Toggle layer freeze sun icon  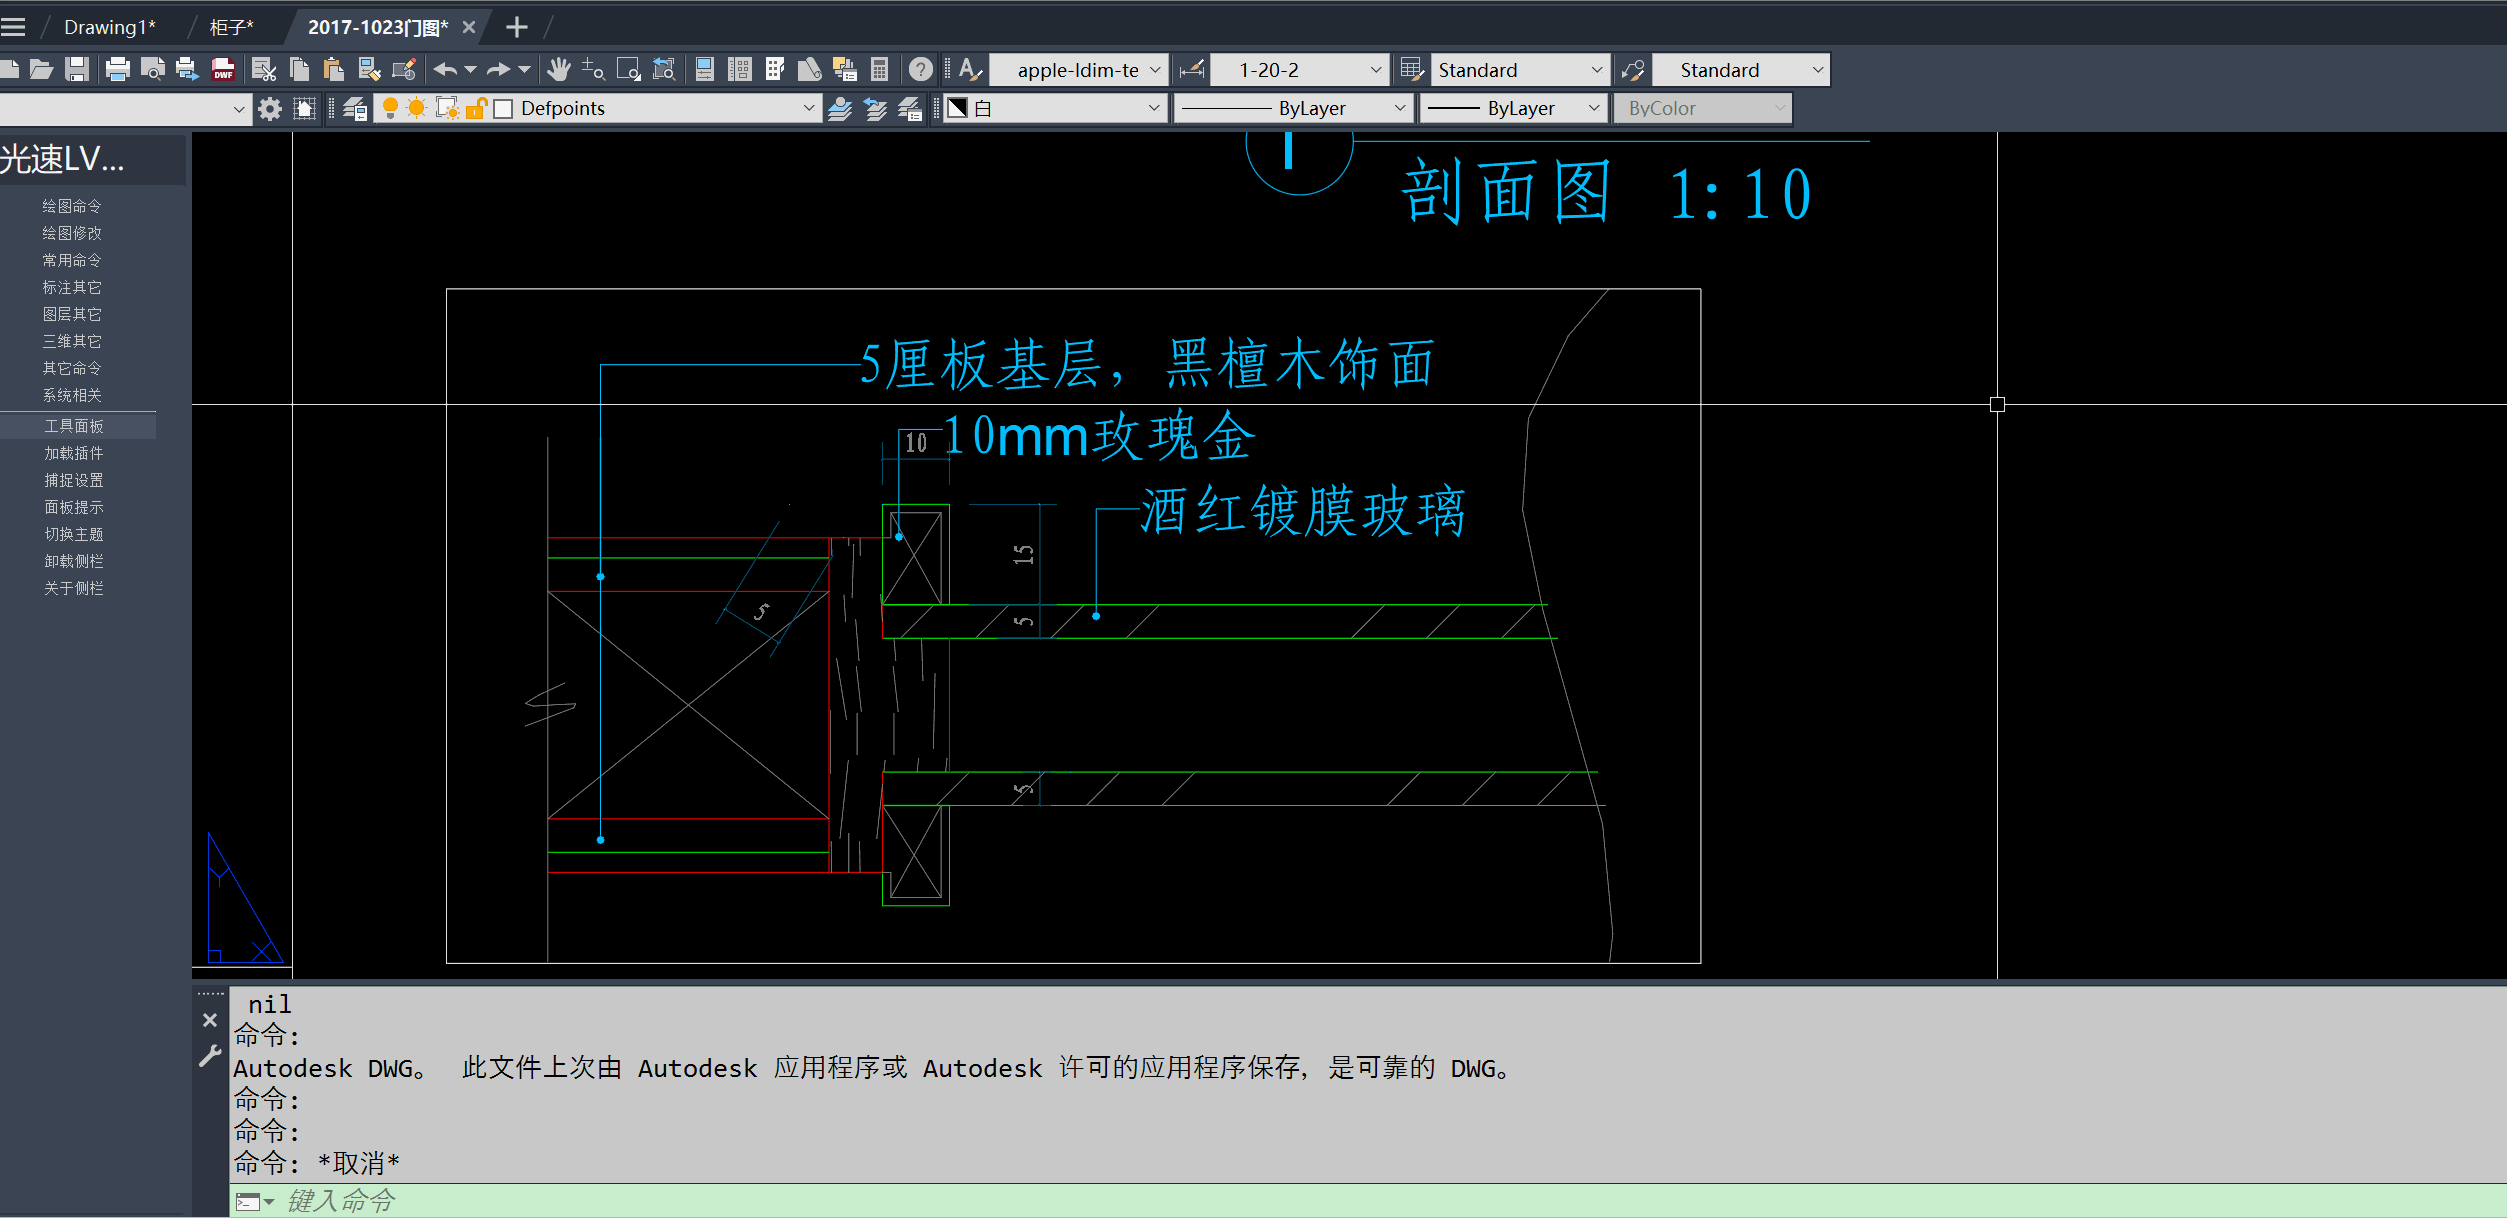click(417, 108)
